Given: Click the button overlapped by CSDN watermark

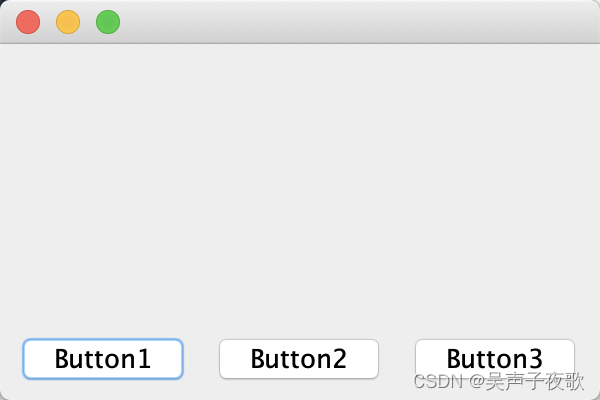Looking at the screenshot, I should [x=495, y=359].
